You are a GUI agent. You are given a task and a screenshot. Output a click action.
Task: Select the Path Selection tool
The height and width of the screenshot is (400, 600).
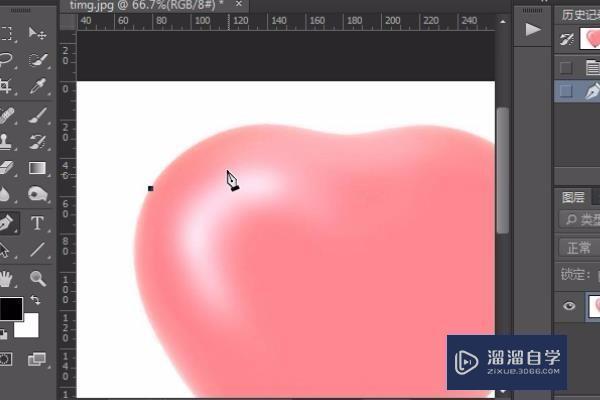click(5, 250)
